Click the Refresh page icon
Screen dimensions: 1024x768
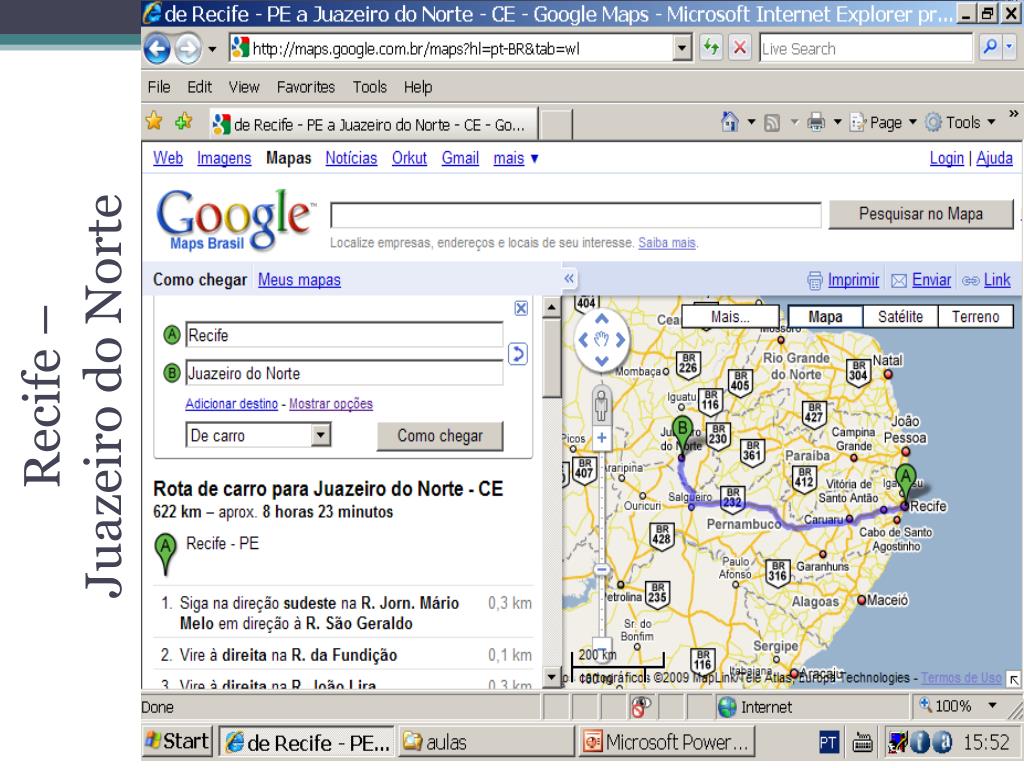(711, 48)
